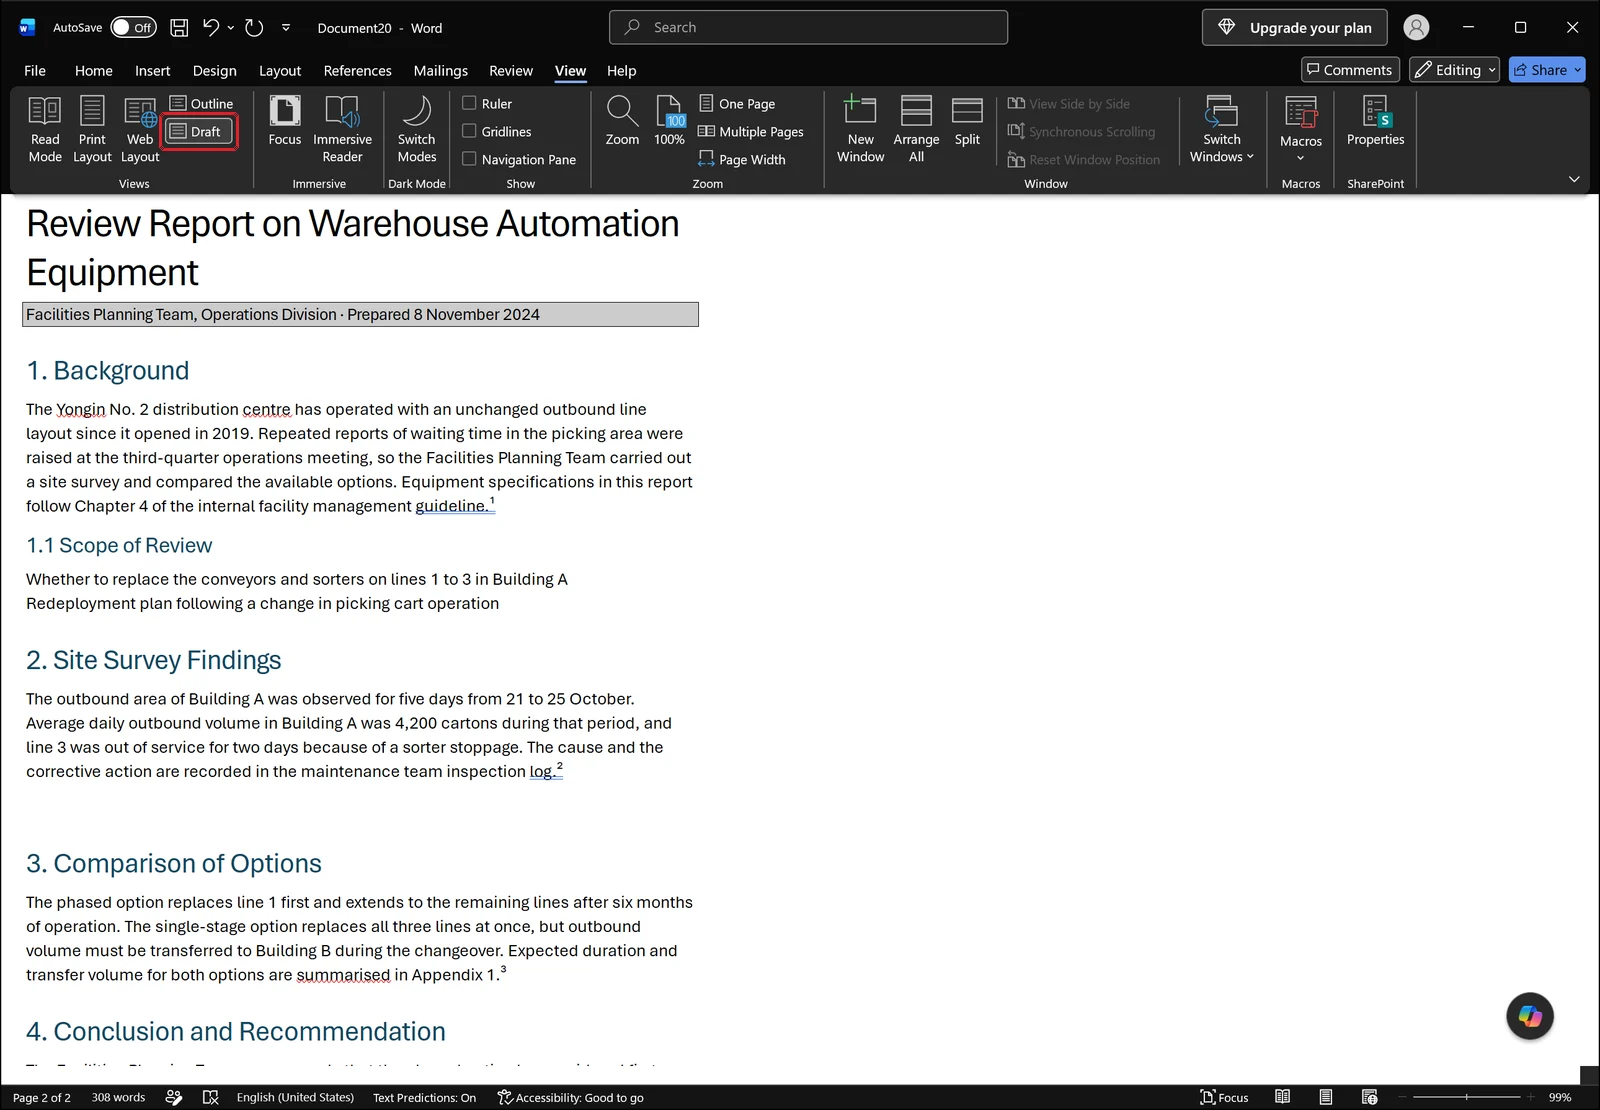The height and width of the screenshot is (1110, 1600).
Task: Open the Copilot floating button
Action: point(1530,1016)
